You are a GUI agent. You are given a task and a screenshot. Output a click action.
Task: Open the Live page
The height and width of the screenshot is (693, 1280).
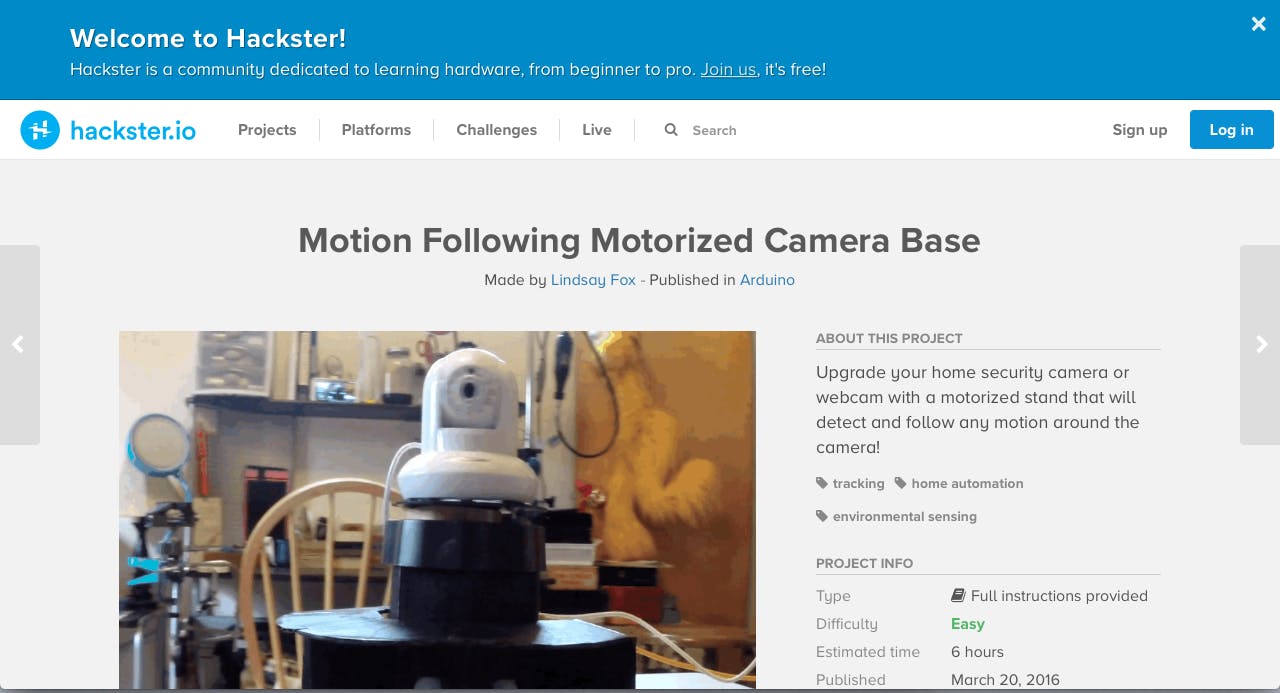(597, 130)
